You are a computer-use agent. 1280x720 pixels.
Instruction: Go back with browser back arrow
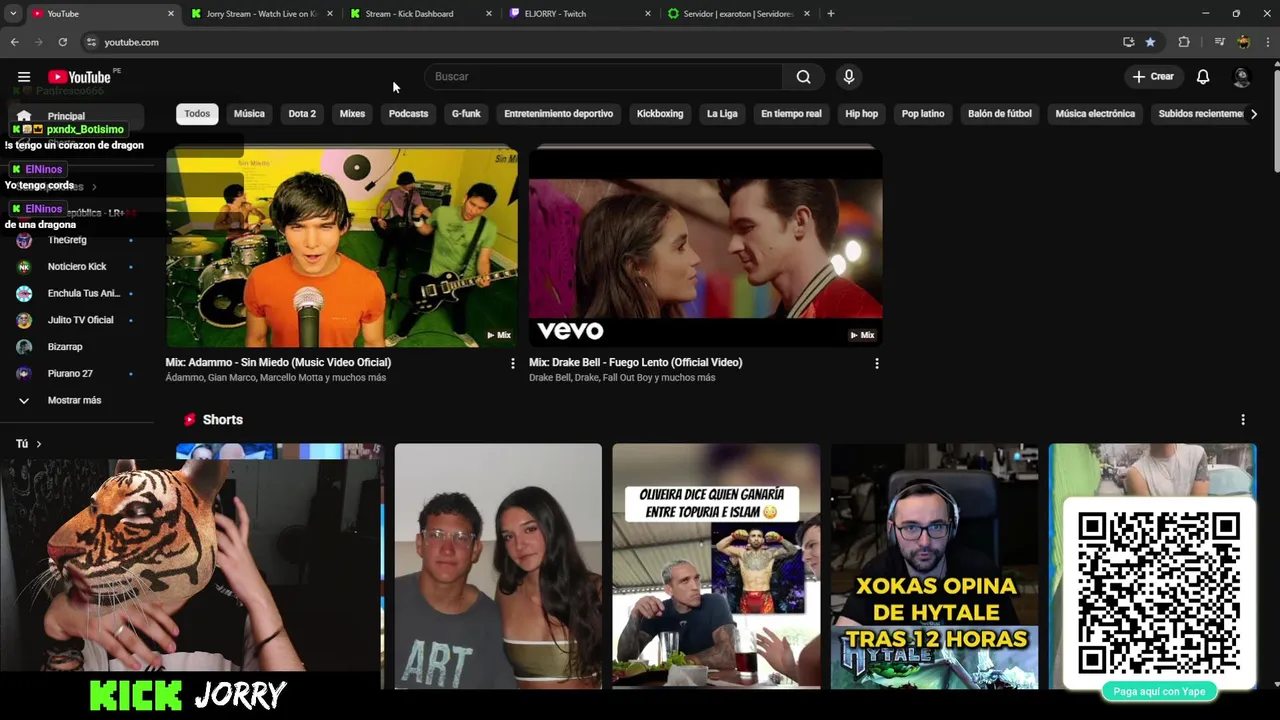pos(14,42)
